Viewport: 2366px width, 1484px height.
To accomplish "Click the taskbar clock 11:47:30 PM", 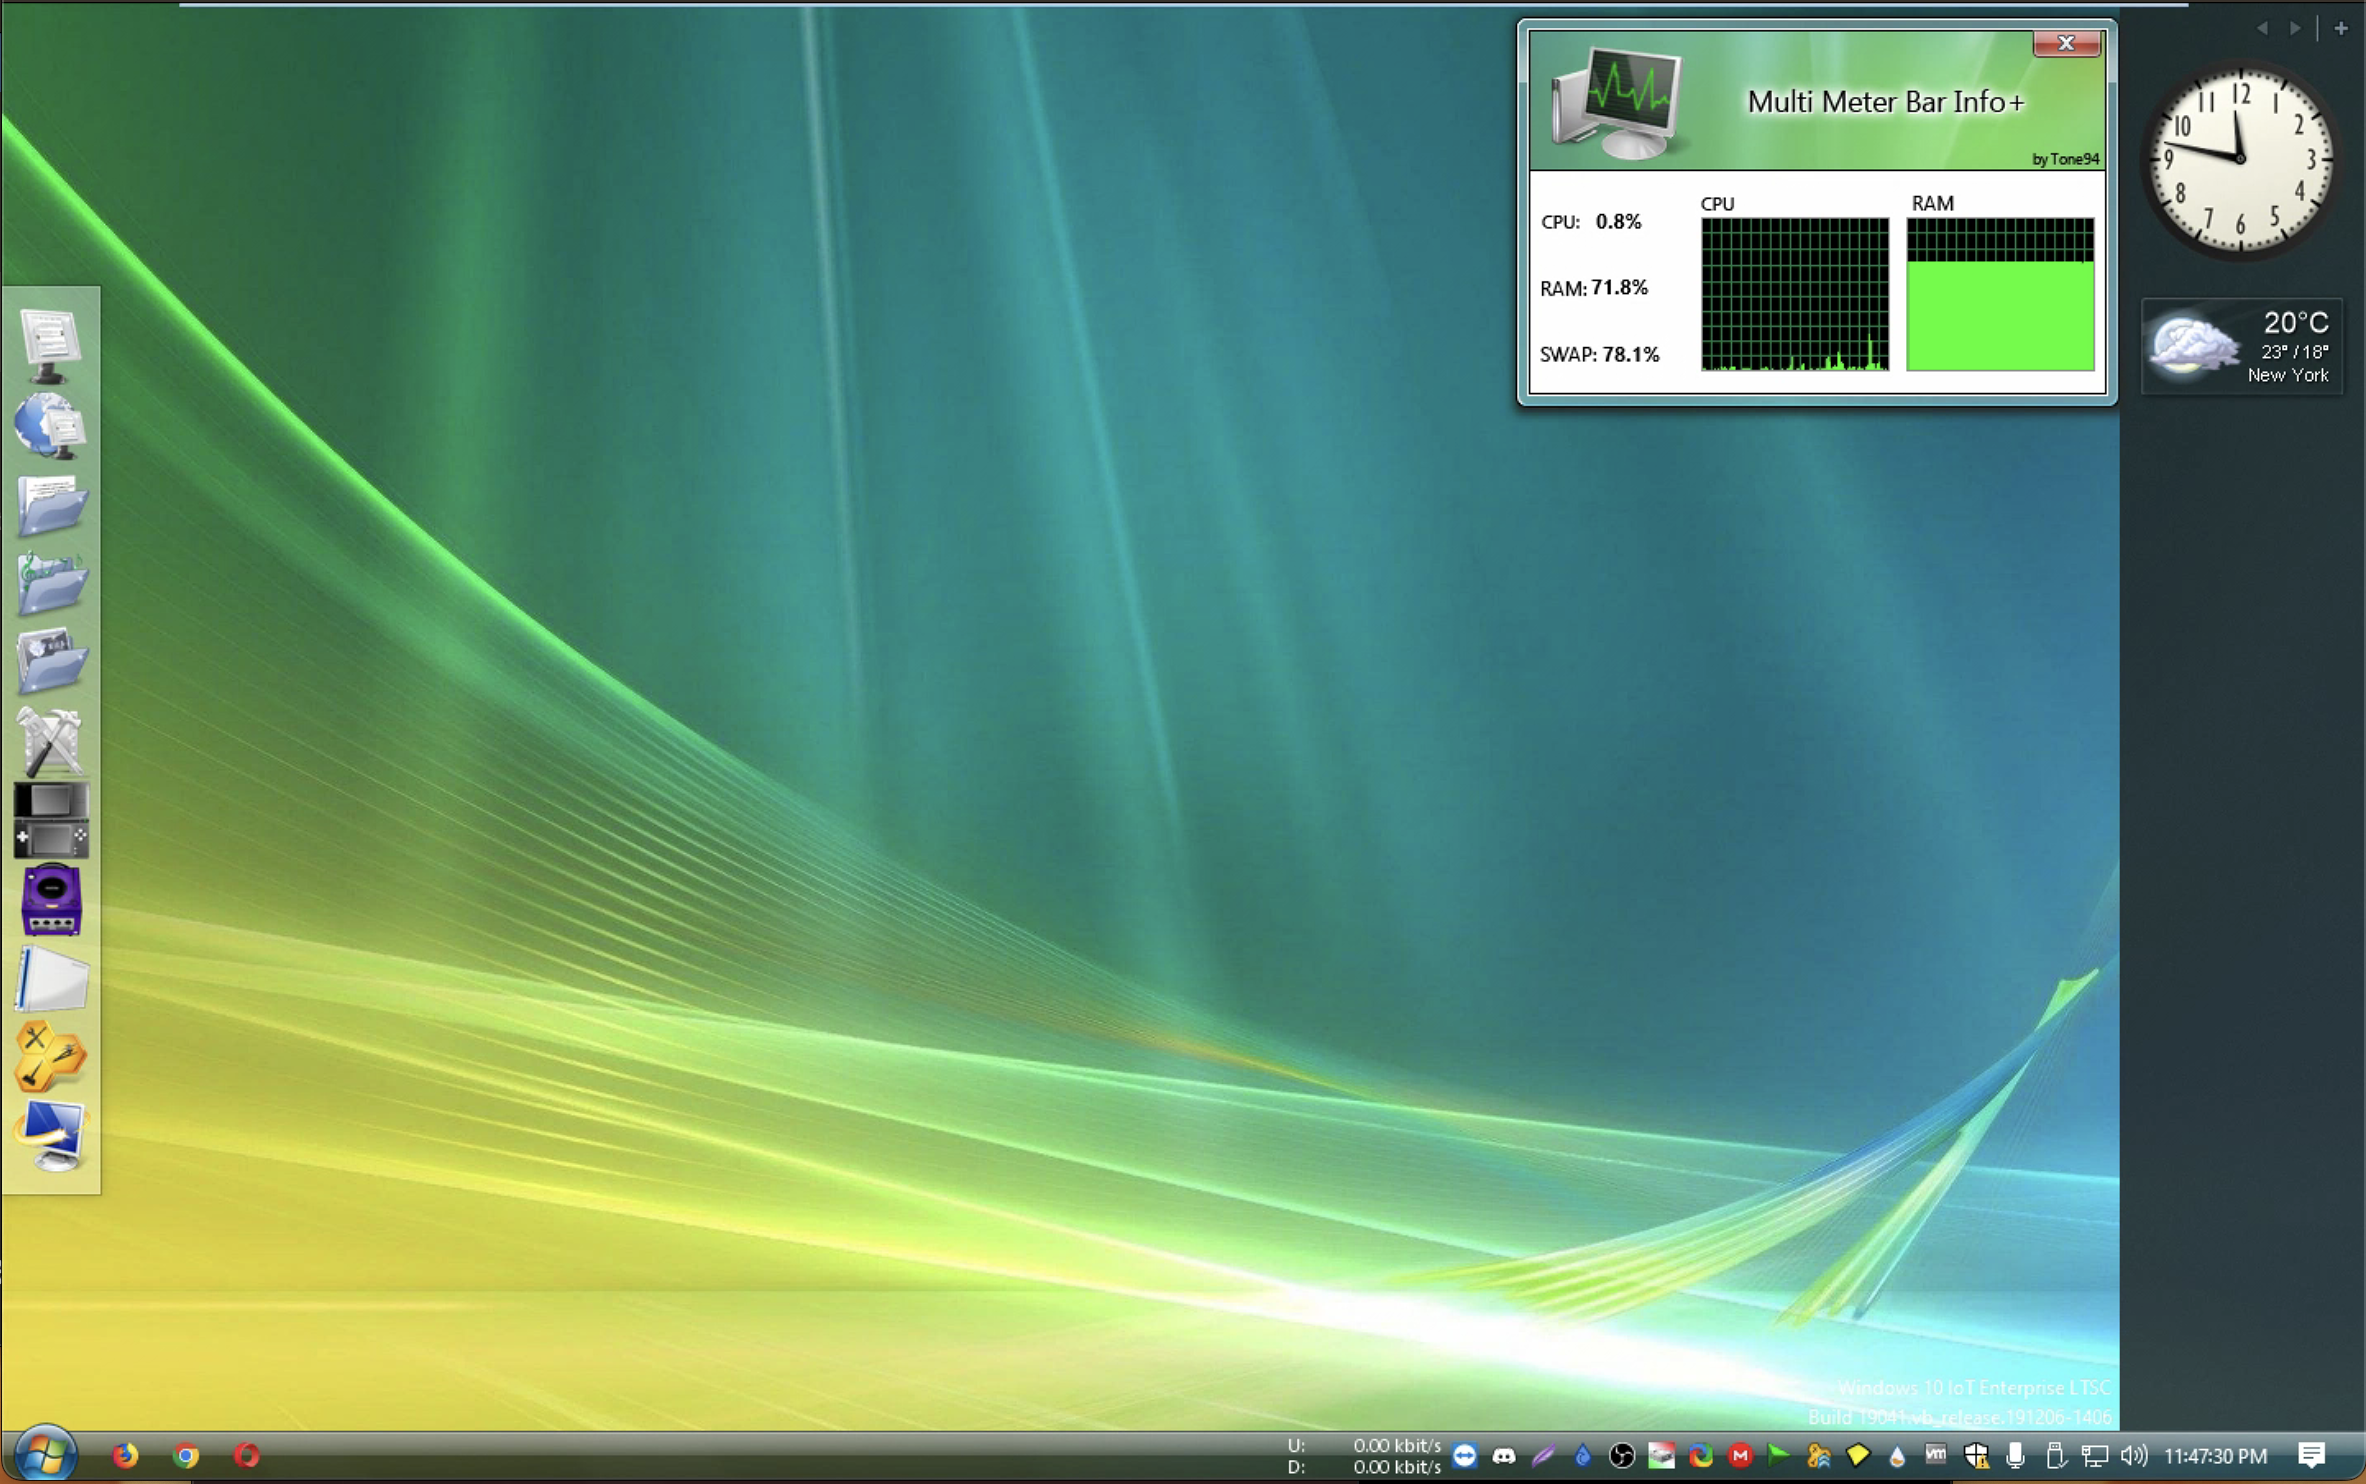I will coord(2215,1456).
